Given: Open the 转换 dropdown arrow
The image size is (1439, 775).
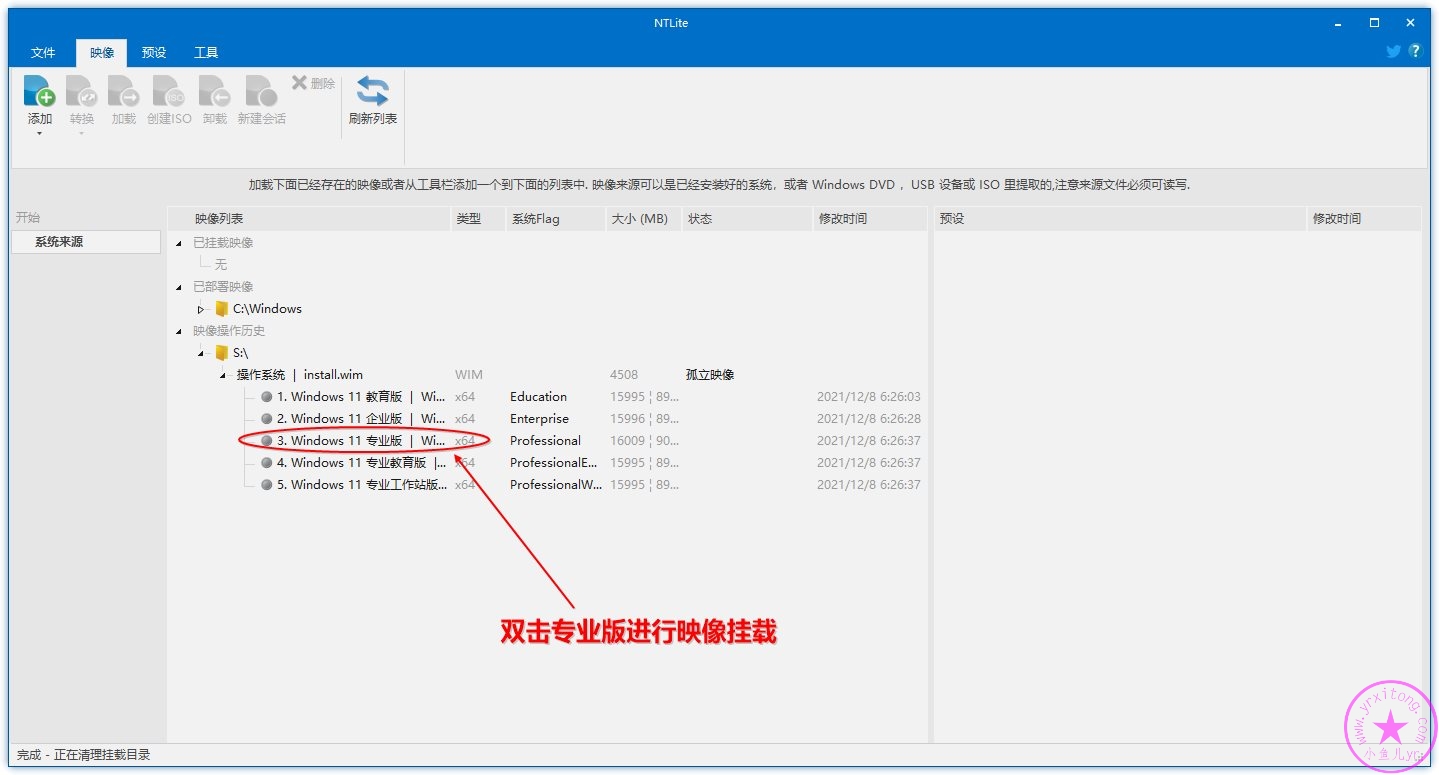Looking at the screenshot, I should pyautogui.click(x=81, y=134).
